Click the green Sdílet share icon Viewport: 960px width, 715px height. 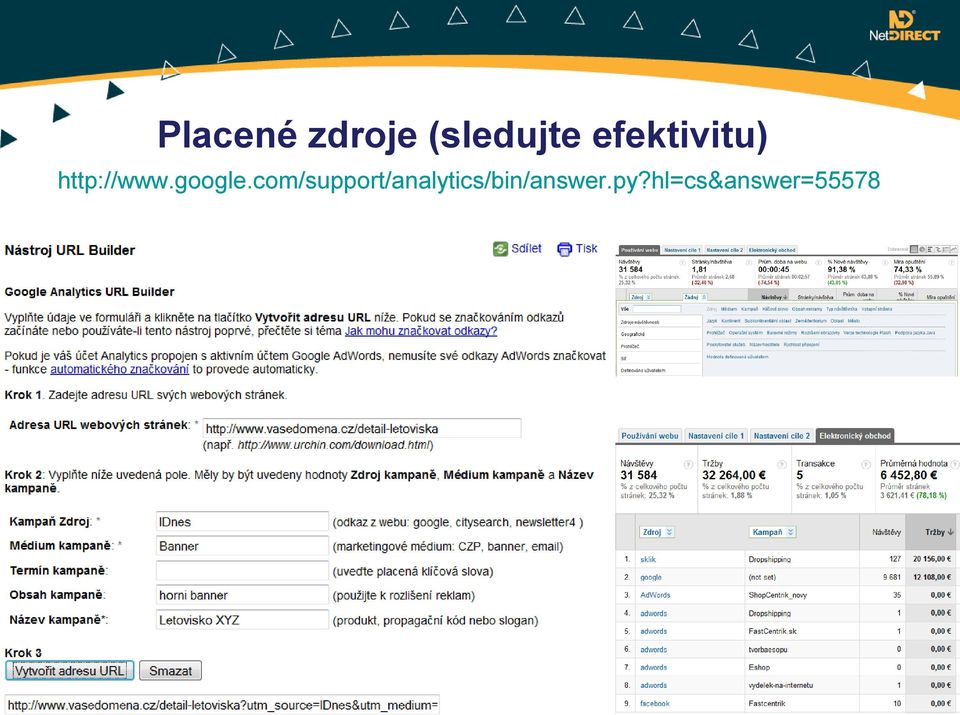[500, 249]
